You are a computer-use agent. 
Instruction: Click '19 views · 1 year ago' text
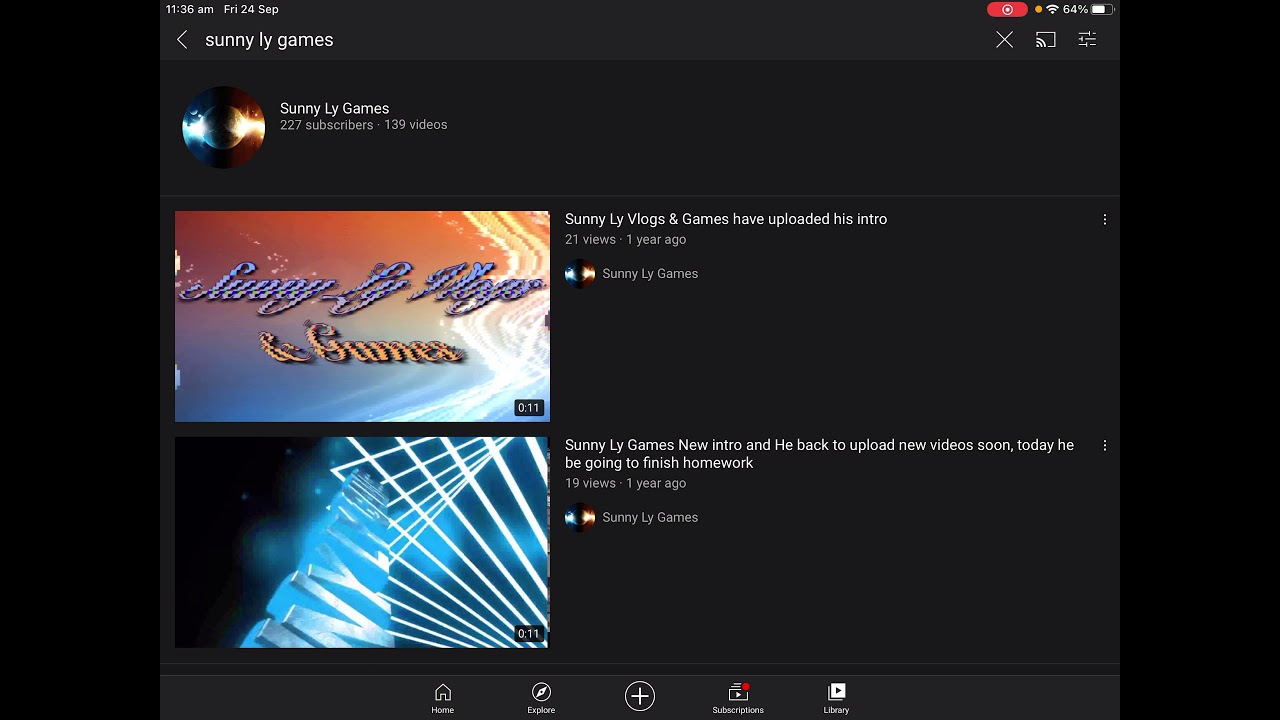625,484
